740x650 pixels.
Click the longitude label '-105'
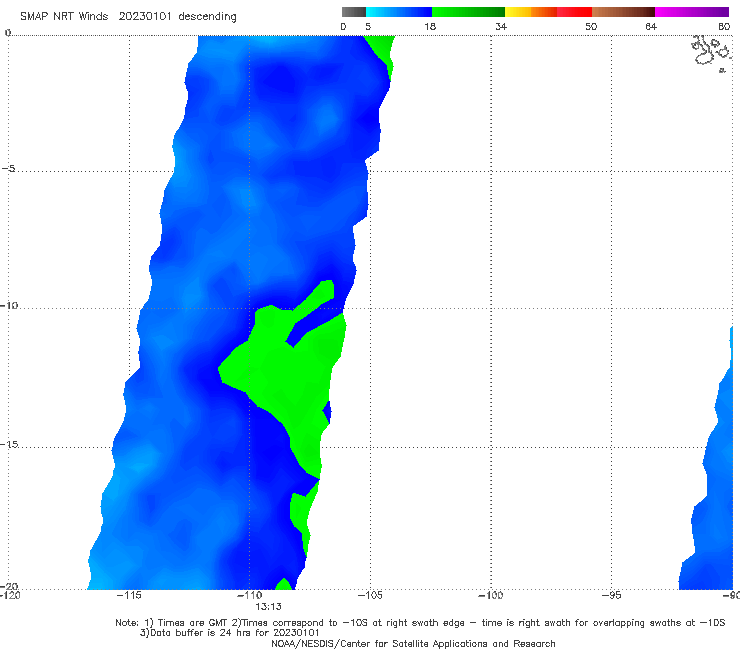[x=370, y=595]
